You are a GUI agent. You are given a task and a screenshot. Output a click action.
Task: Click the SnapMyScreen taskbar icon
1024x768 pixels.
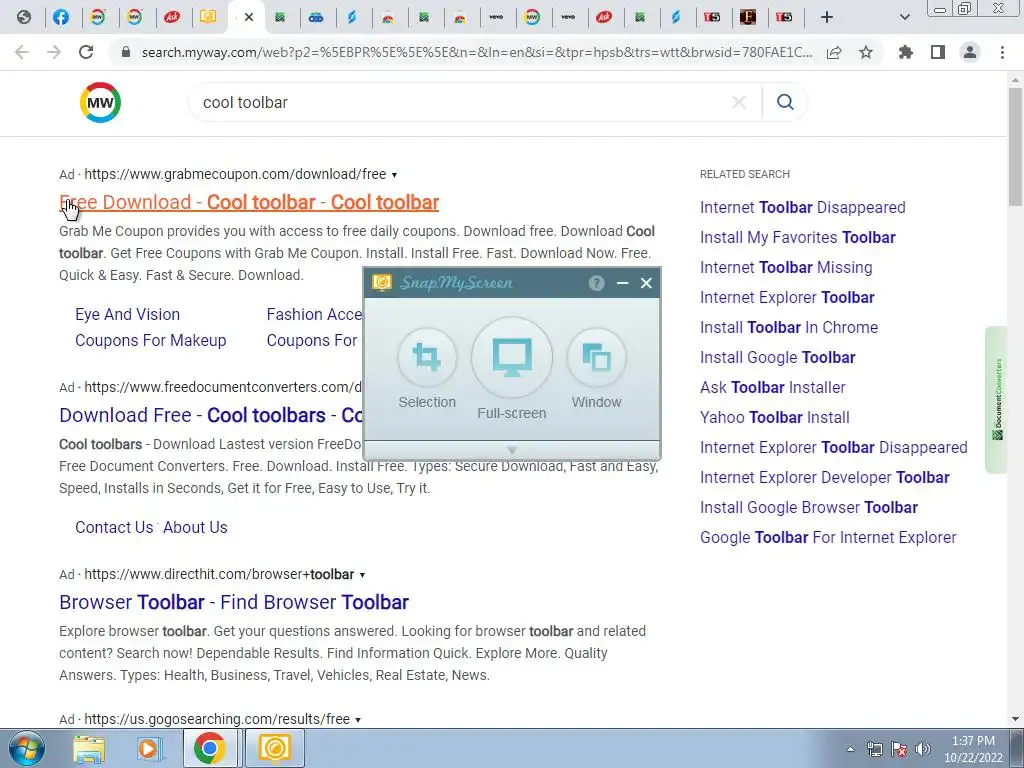[x=274, y=748]
